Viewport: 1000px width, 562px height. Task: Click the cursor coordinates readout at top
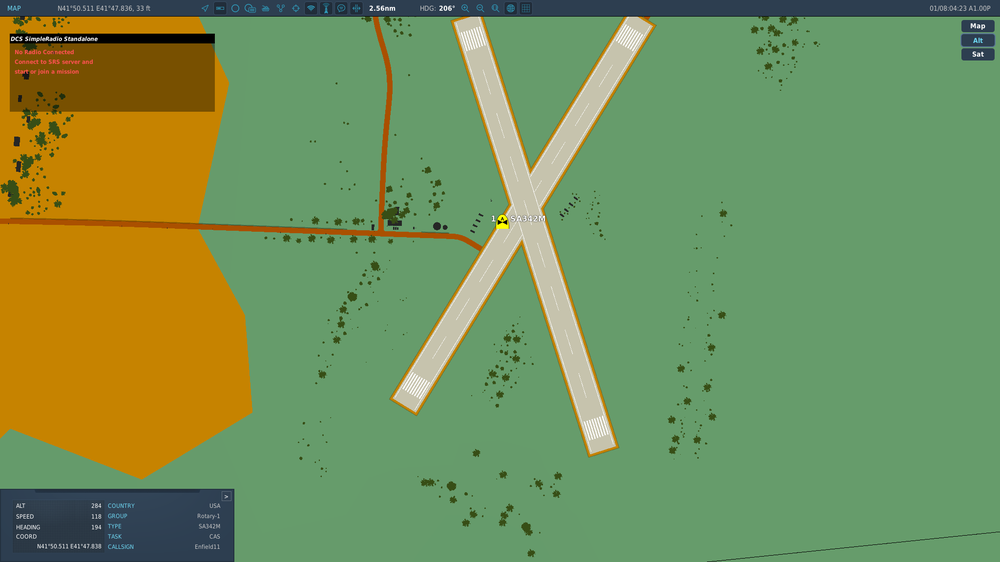click(104, 8)
